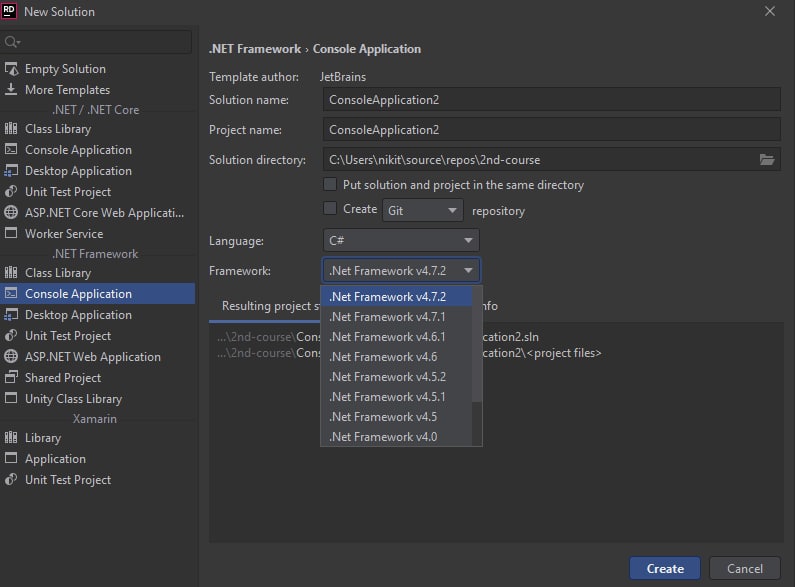
Task: Browse for solution directory via folder icon
Action: [767, 160]
